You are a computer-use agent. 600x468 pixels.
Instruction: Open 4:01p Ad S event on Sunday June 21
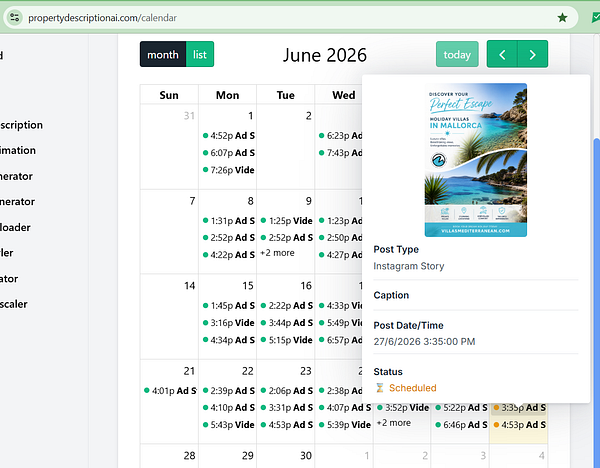pyautogui.click(x=170, y=391)
